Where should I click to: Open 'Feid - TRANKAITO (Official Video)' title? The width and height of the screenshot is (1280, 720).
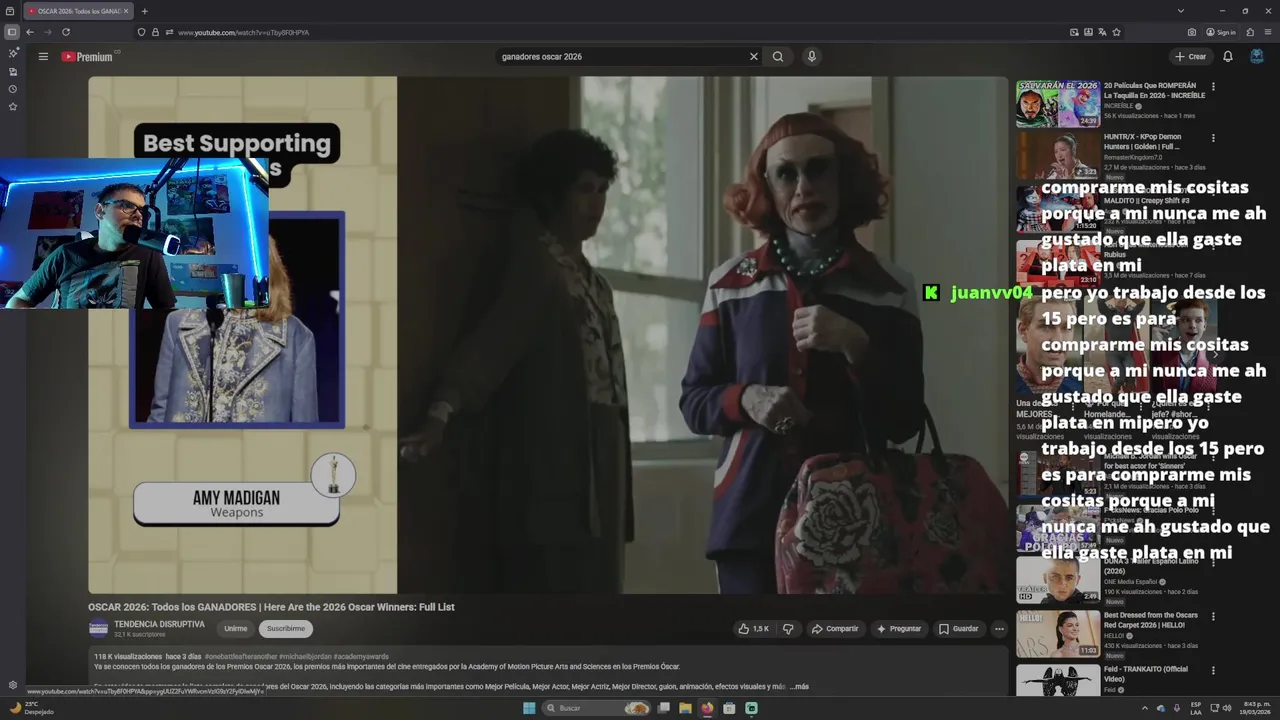(x=1146, y=674)
